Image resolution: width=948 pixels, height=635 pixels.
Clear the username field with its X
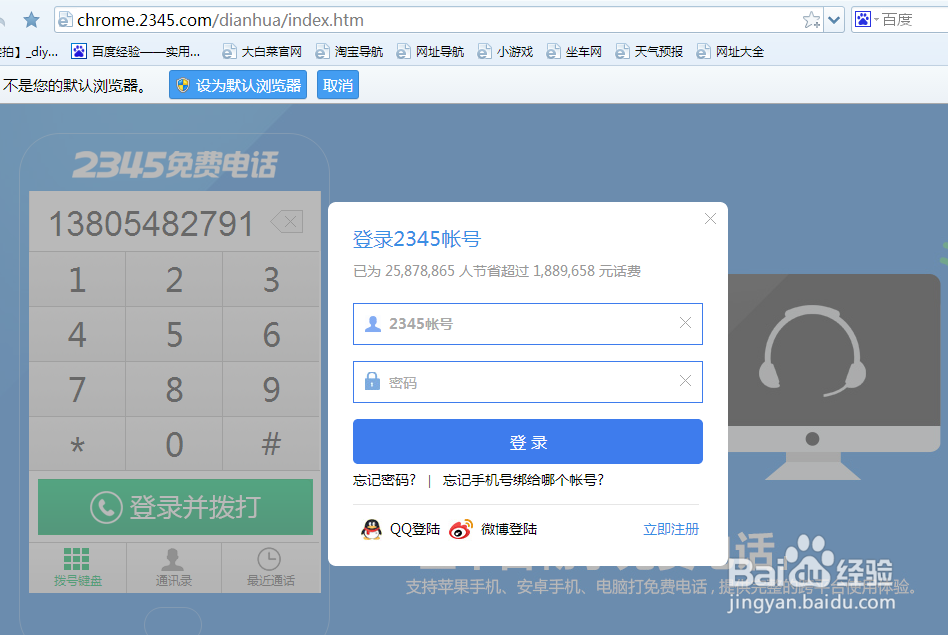tap(685, 323)
